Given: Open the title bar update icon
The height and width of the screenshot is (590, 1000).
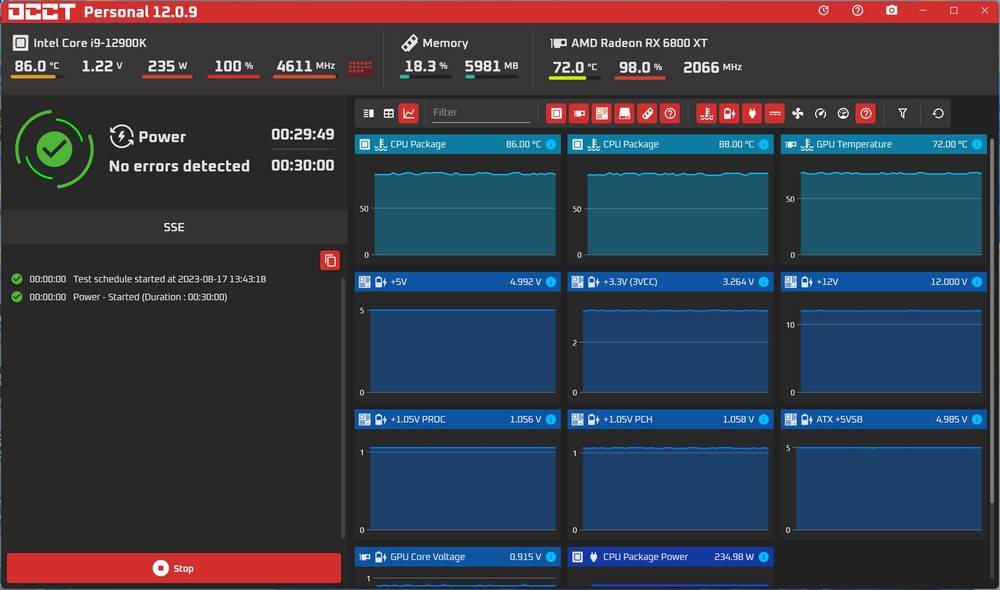Looking at the screenshot, I should 823,11.
